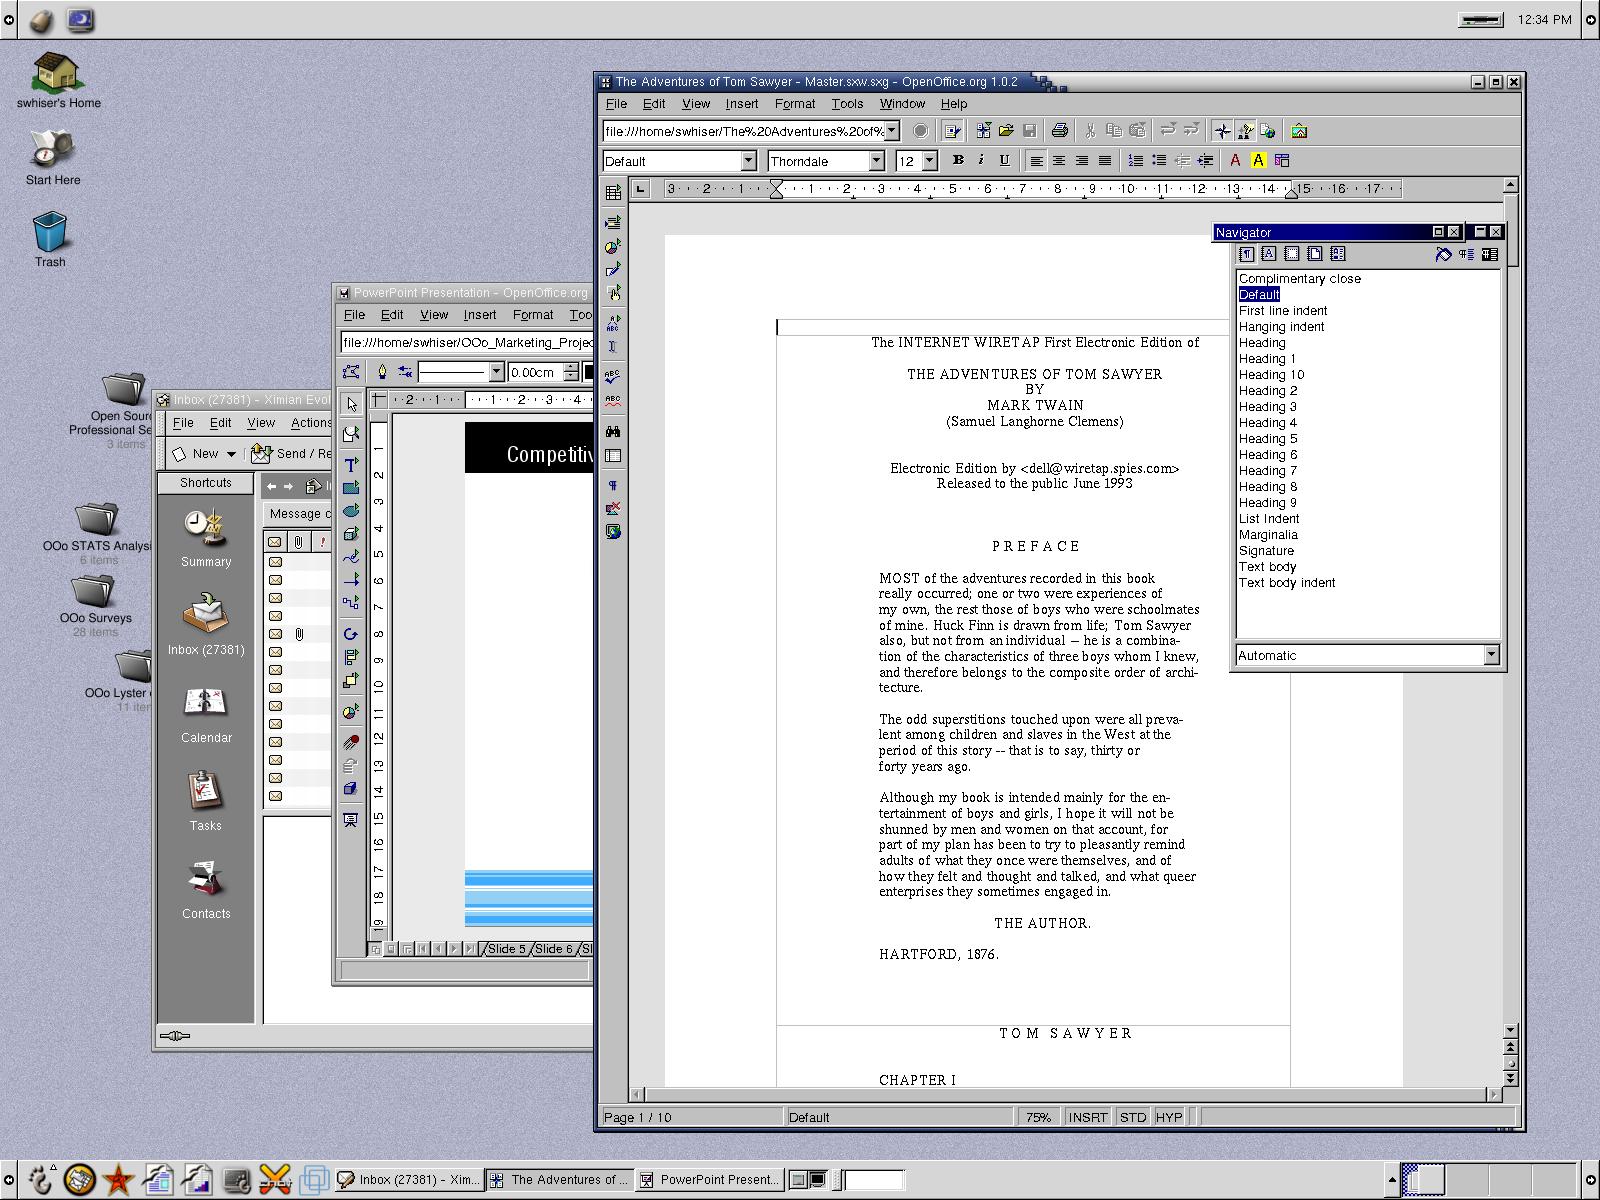
Task: Toggle Centered paragraph alignment
Action: (1058, 160)
